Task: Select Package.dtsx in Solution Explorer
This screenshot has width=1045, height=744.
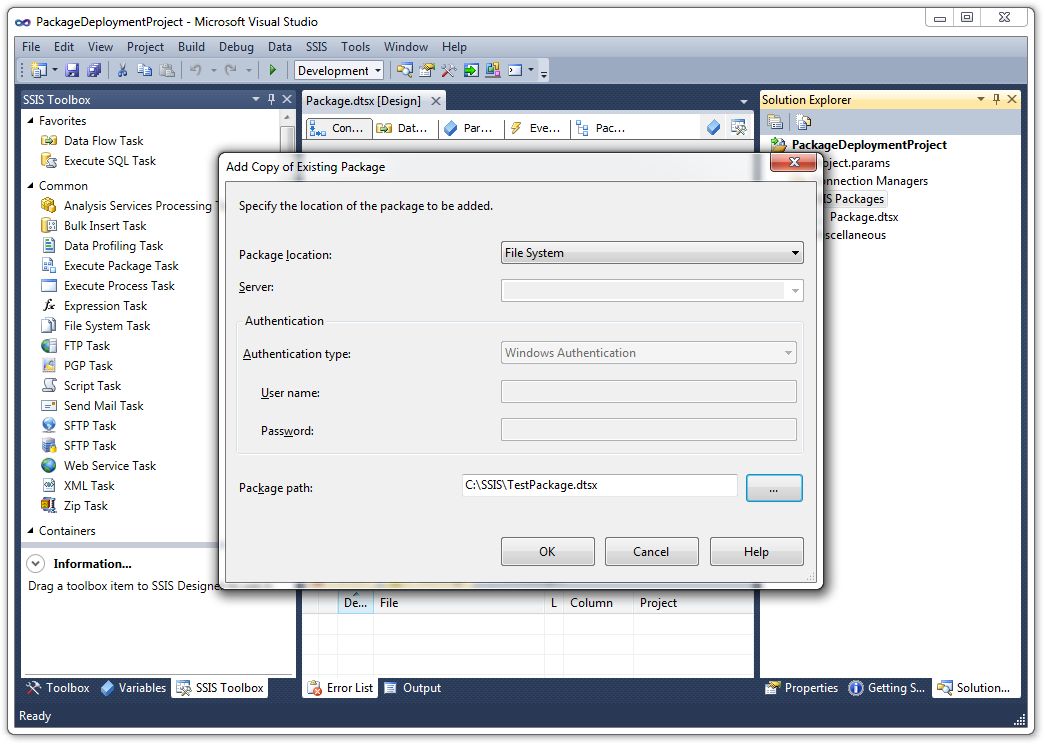Action: pyautogui.click(x=864, y=217)
